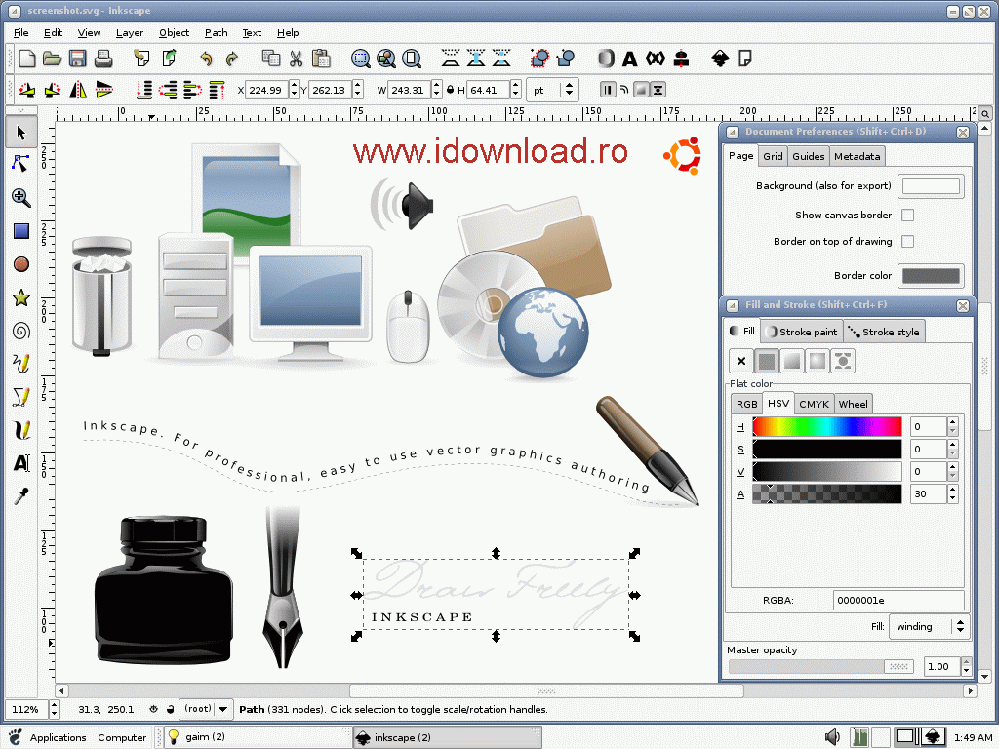Open Text and Font dialog icon
Screen dimensions: 999x749
(x=629, y=59)
